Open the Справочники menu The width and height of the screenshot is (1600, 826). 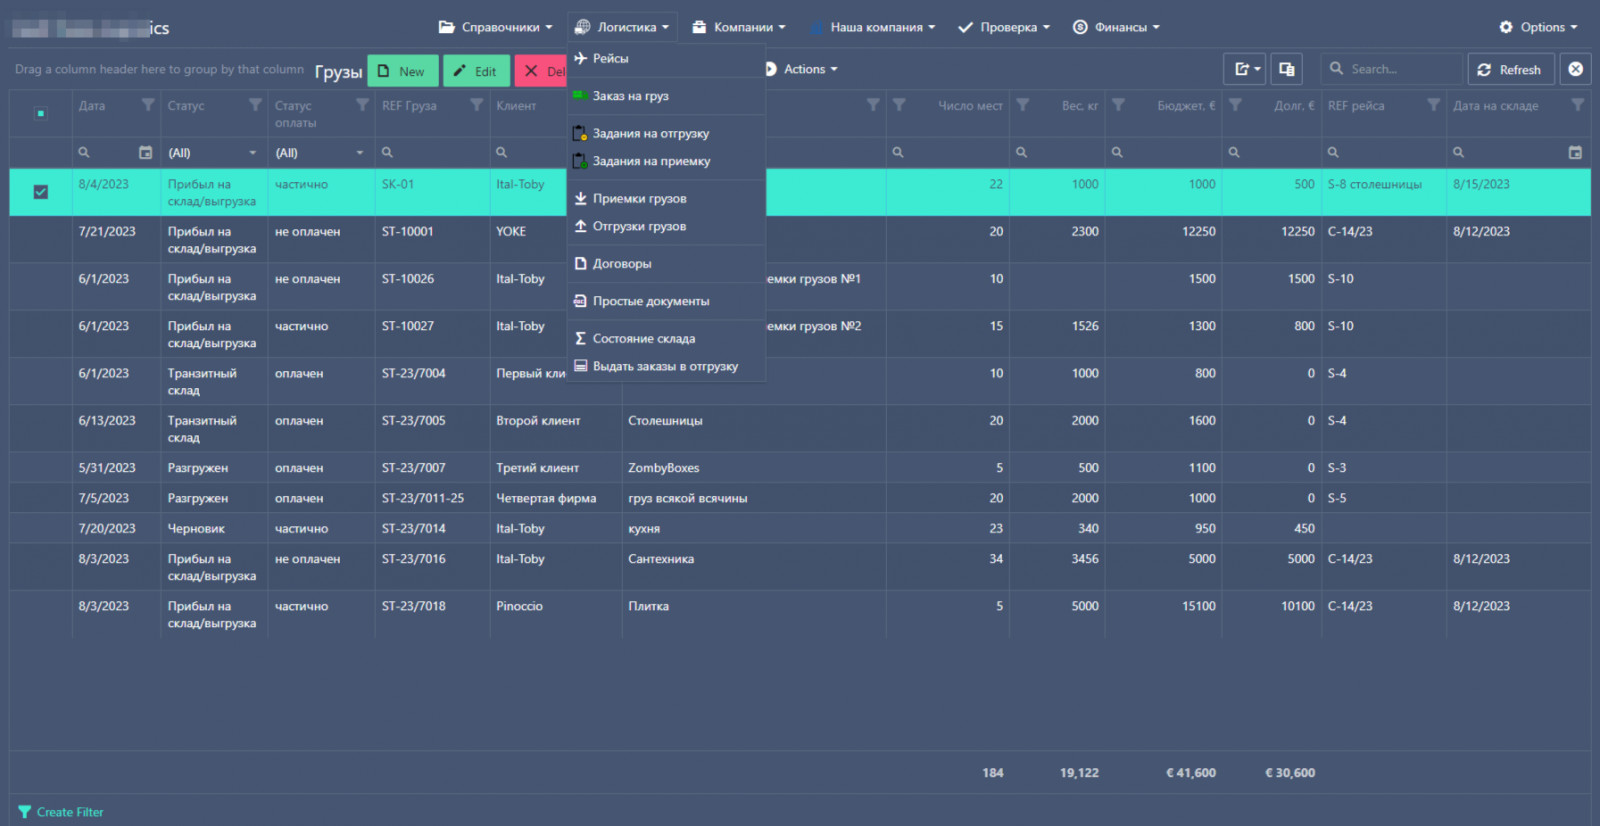[495, 27]
